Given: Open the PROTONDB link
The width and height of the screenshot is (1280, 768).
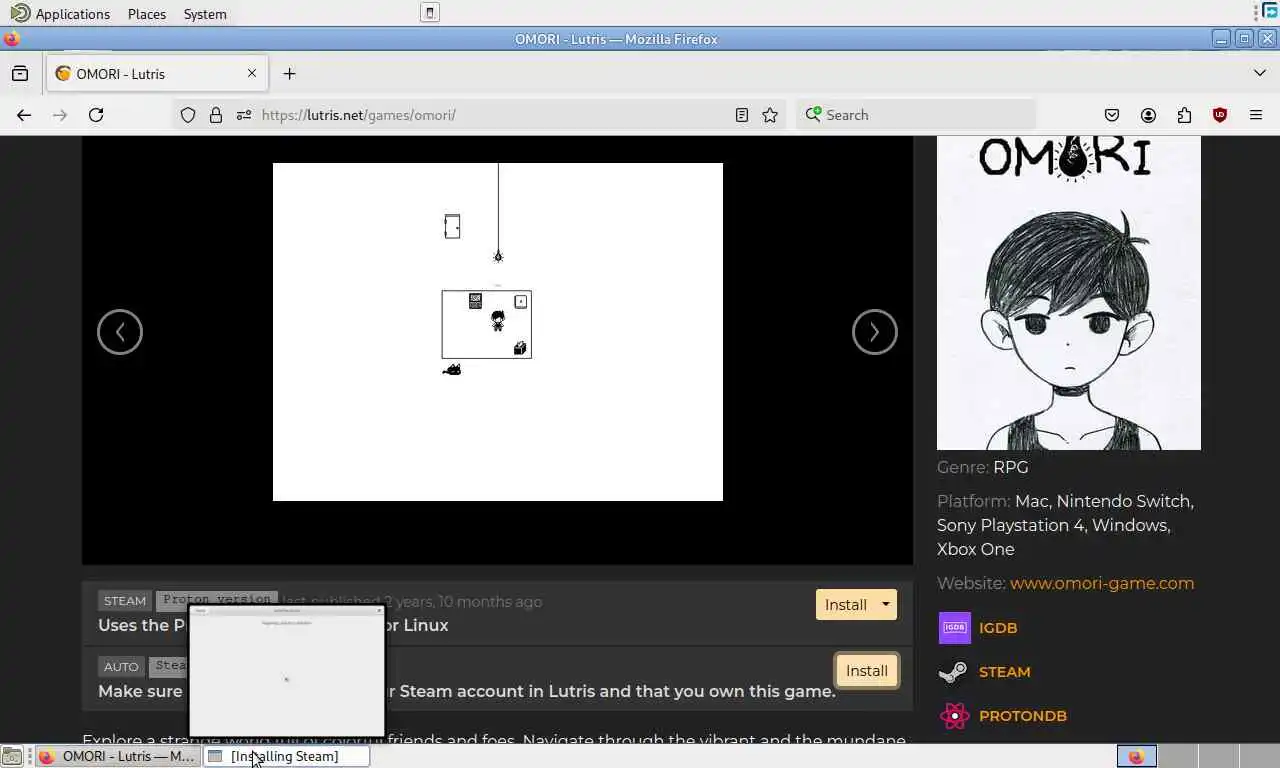Looking at the screenshot, I should (x=1023, y=716).
